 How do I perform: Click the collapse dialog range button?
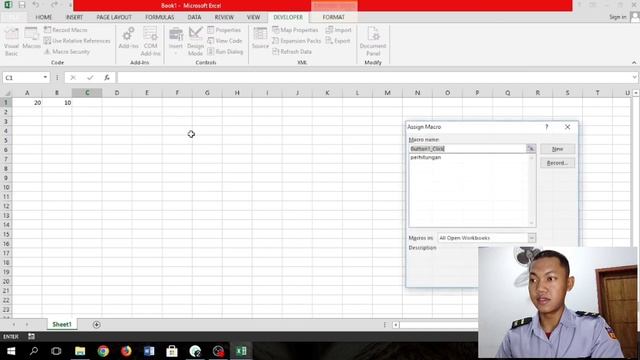pos(531,149)
